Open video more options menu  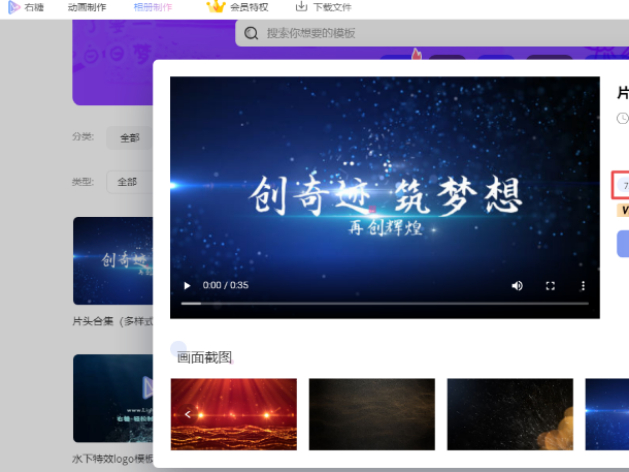583,286
